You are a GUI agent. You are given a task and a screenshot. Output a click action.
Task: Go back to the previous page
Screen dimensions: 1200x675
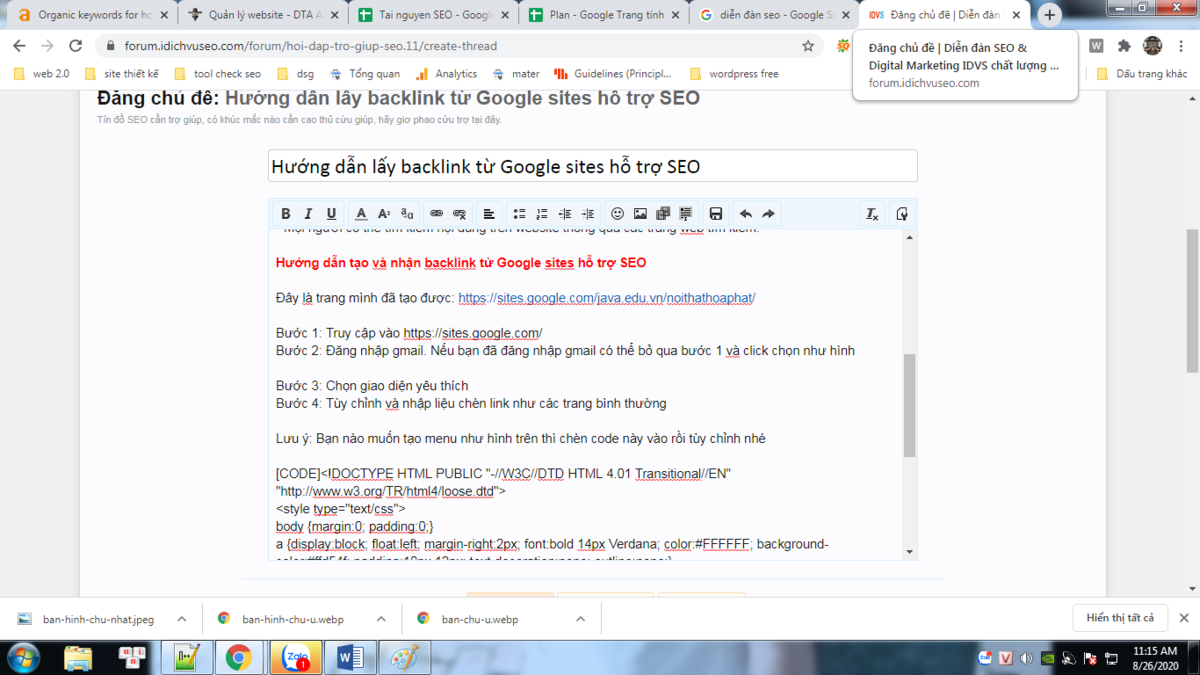click(19, 46)
